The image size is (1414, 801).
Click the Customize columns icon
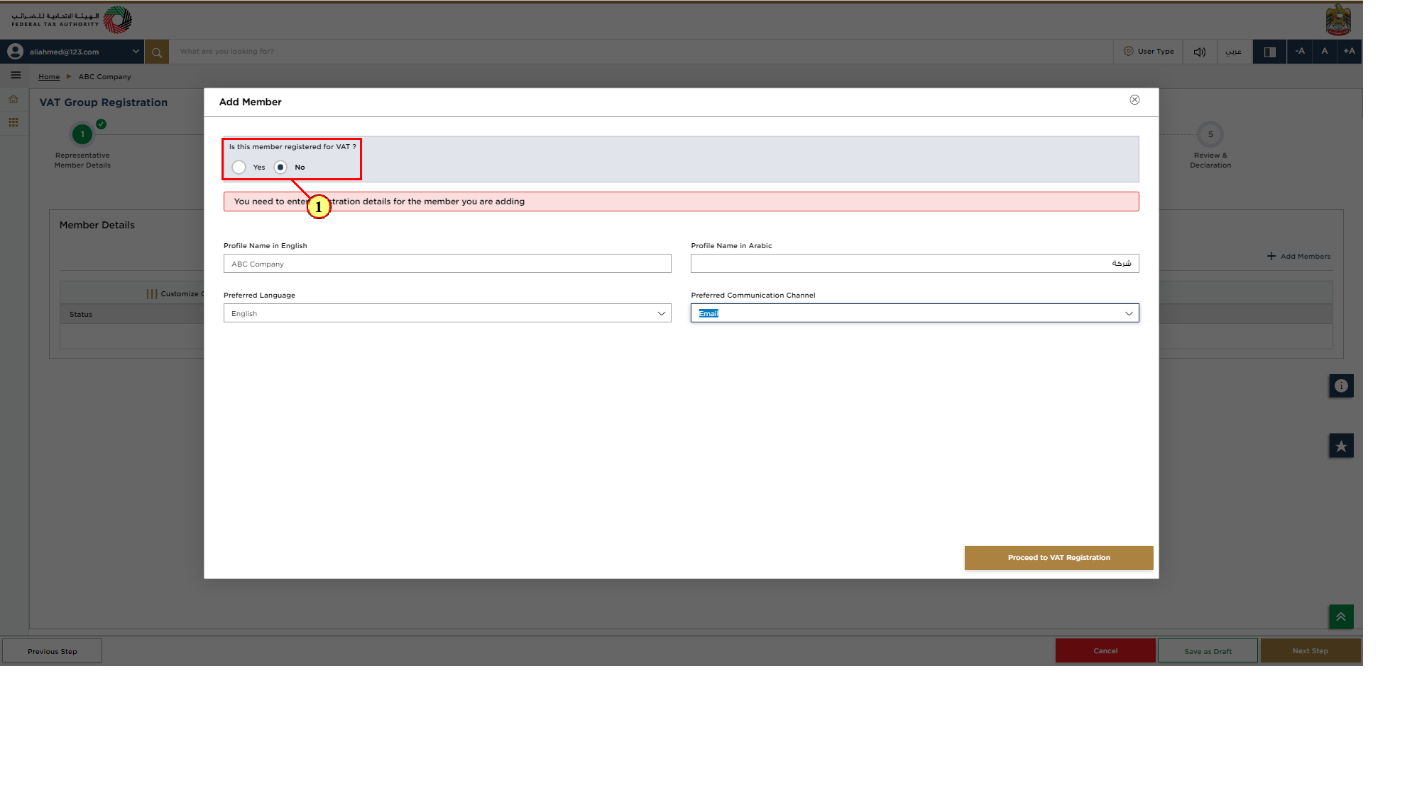coord(152,294)
